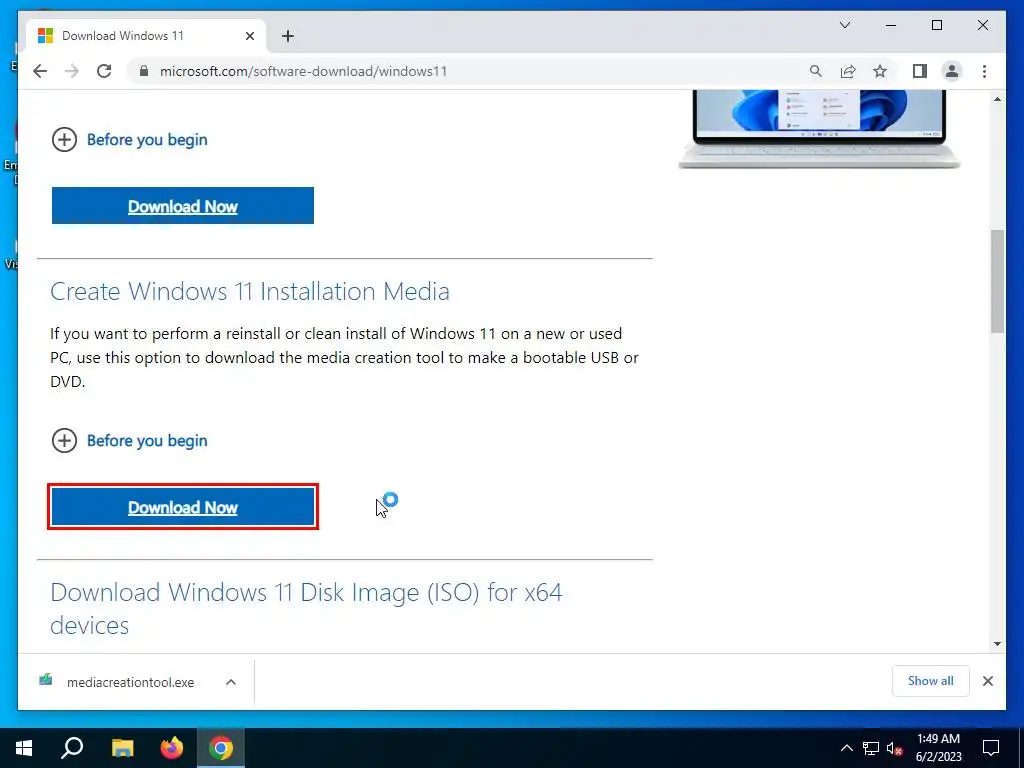The height and width of the screenshot is (768, 1024).
Task: Open the clock and date flyout
Action: 938,748
